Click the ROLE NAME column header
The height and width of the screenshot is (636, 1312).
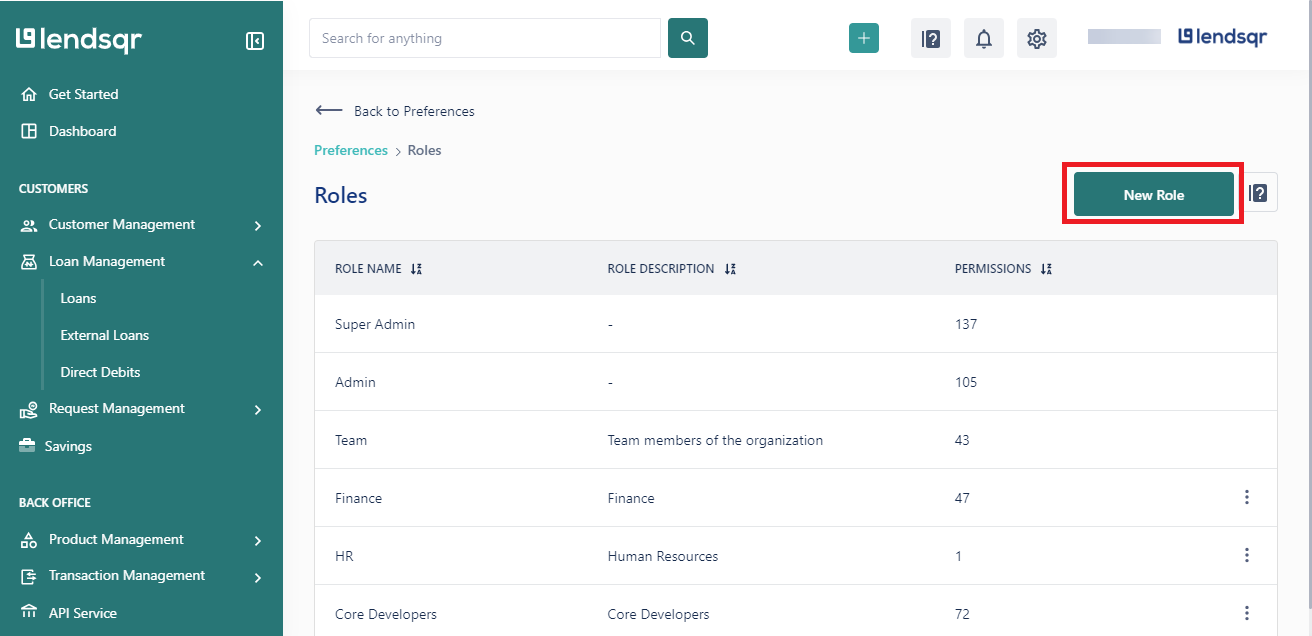[x=368, y=269]
